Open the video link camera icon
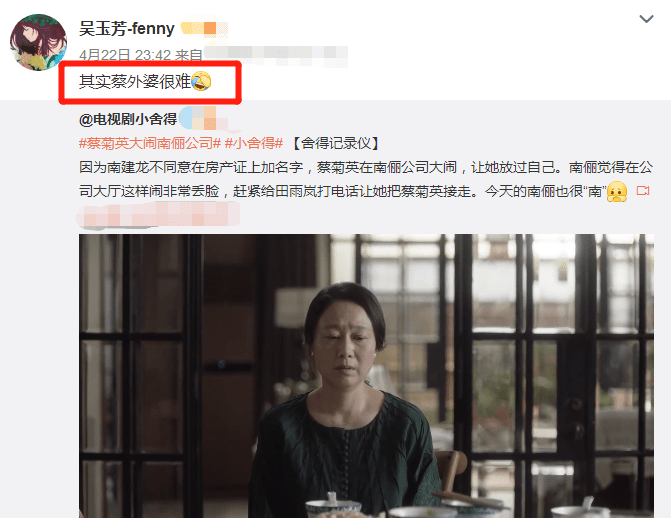Screen dimensions: 671x518 point(643,191)
